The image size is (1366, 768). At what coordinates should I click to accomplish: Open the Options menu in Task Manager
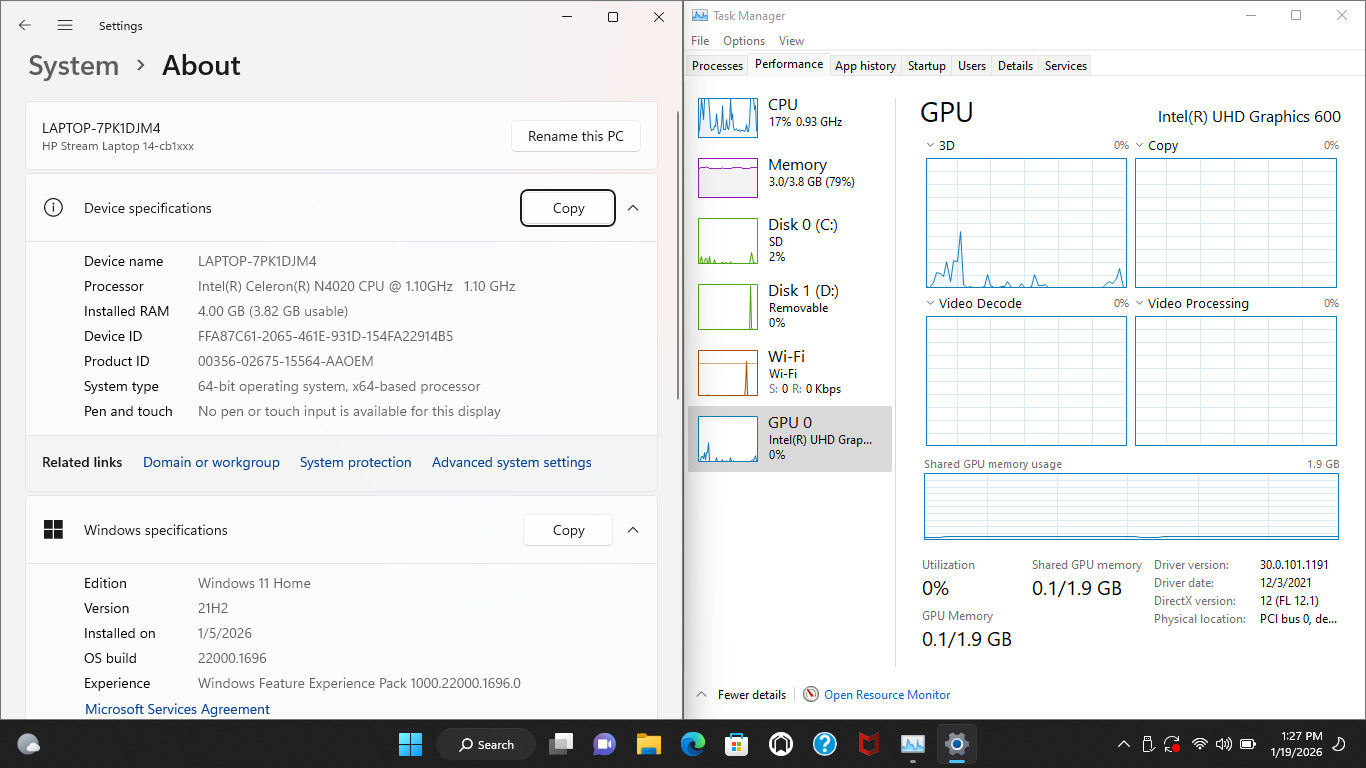pos(743,41)
